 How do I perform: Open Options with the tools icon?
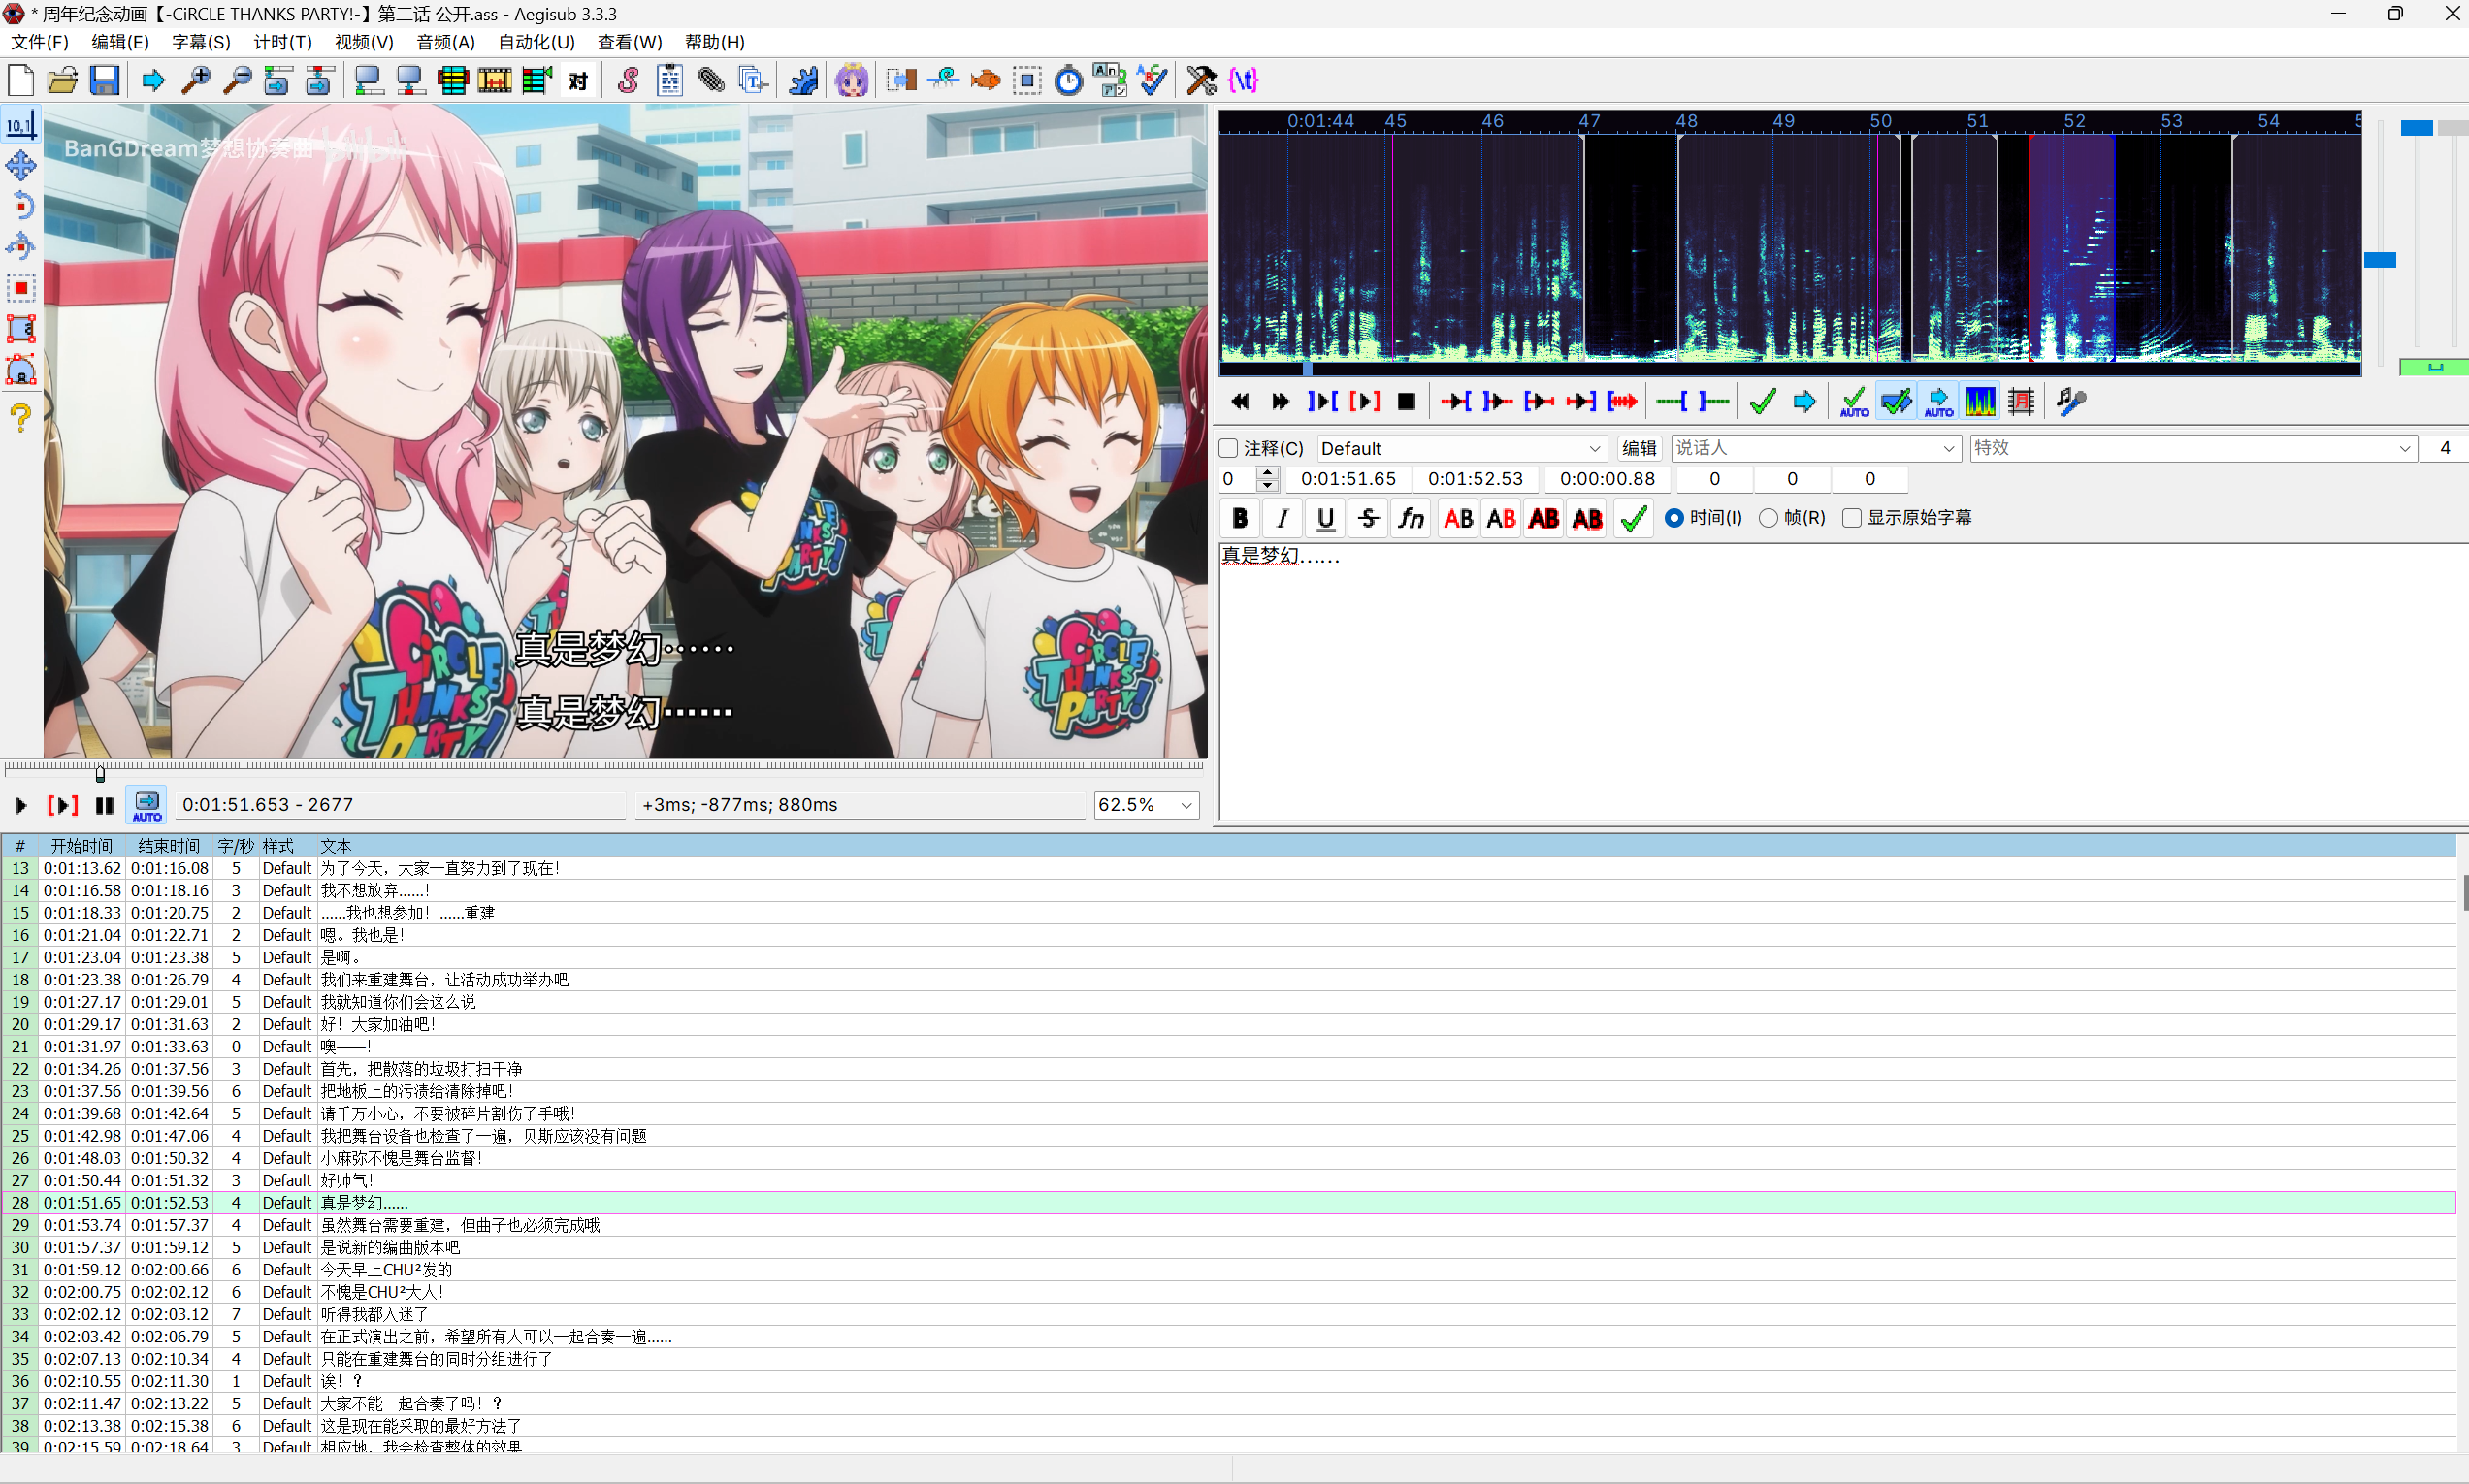point(1201,80)
